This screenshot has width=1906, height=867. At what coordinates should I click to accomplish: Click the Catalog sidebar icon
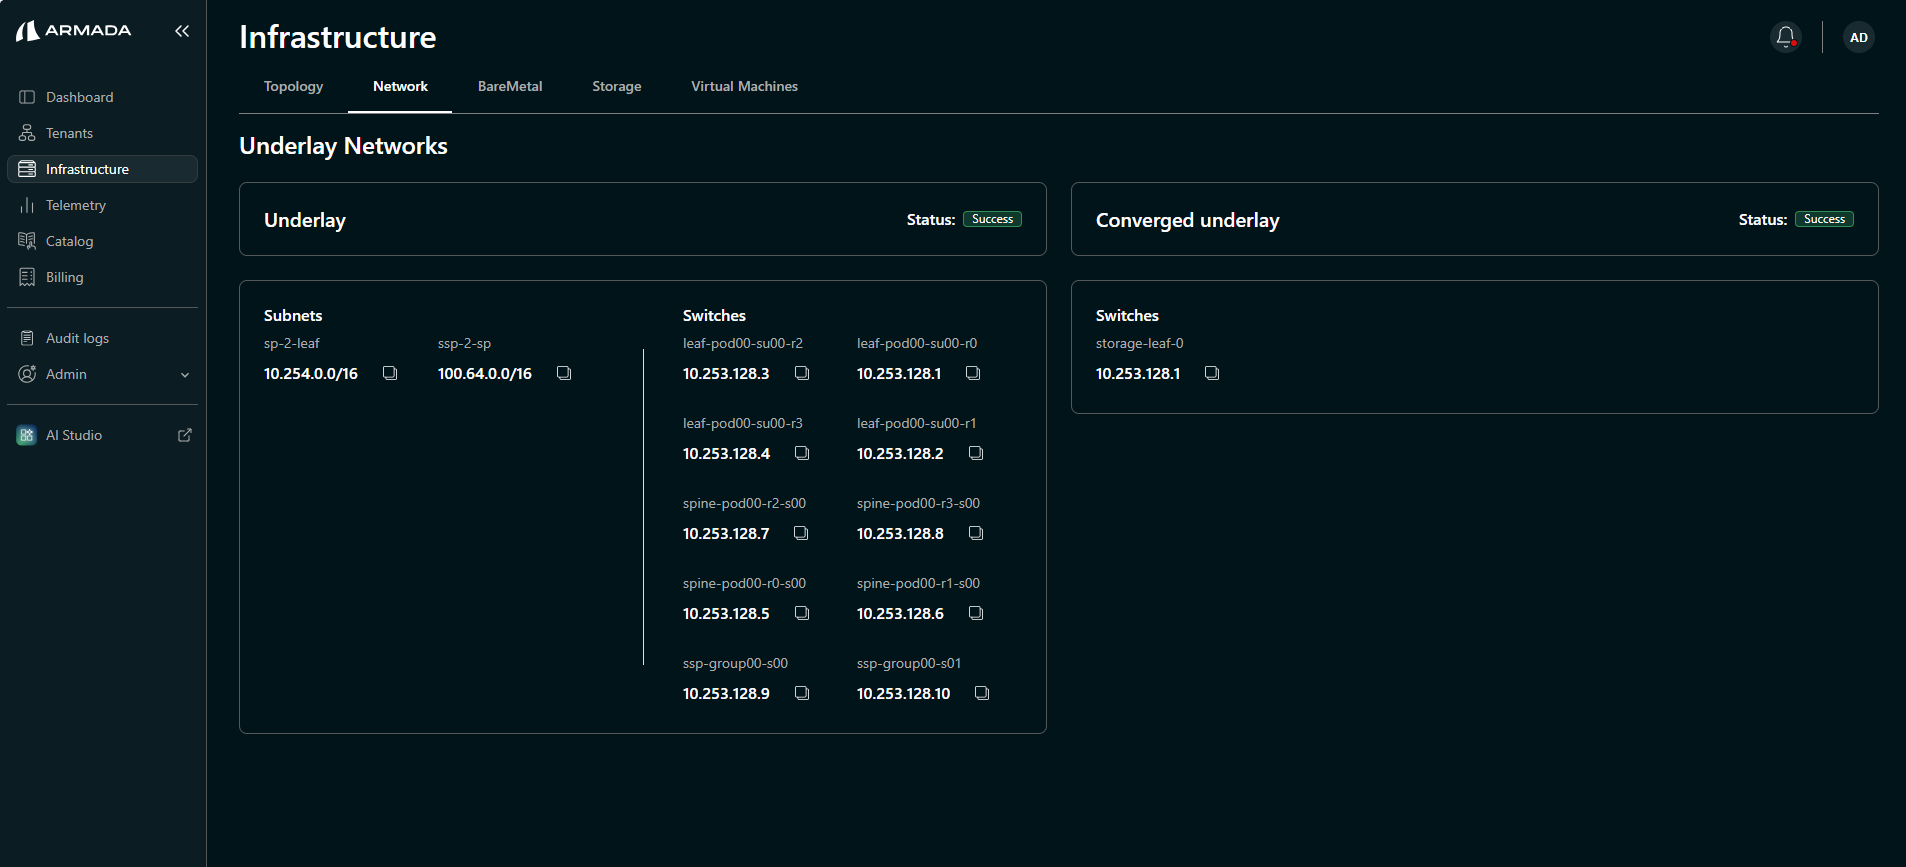click(x=27, y=241)
